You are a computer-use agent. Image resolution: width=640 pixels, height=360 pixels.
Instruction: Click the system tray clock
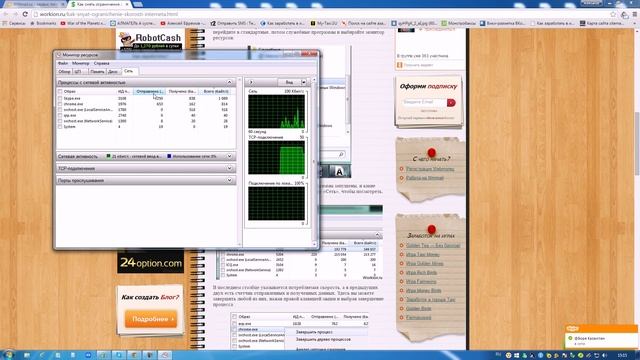pos(622,356)
